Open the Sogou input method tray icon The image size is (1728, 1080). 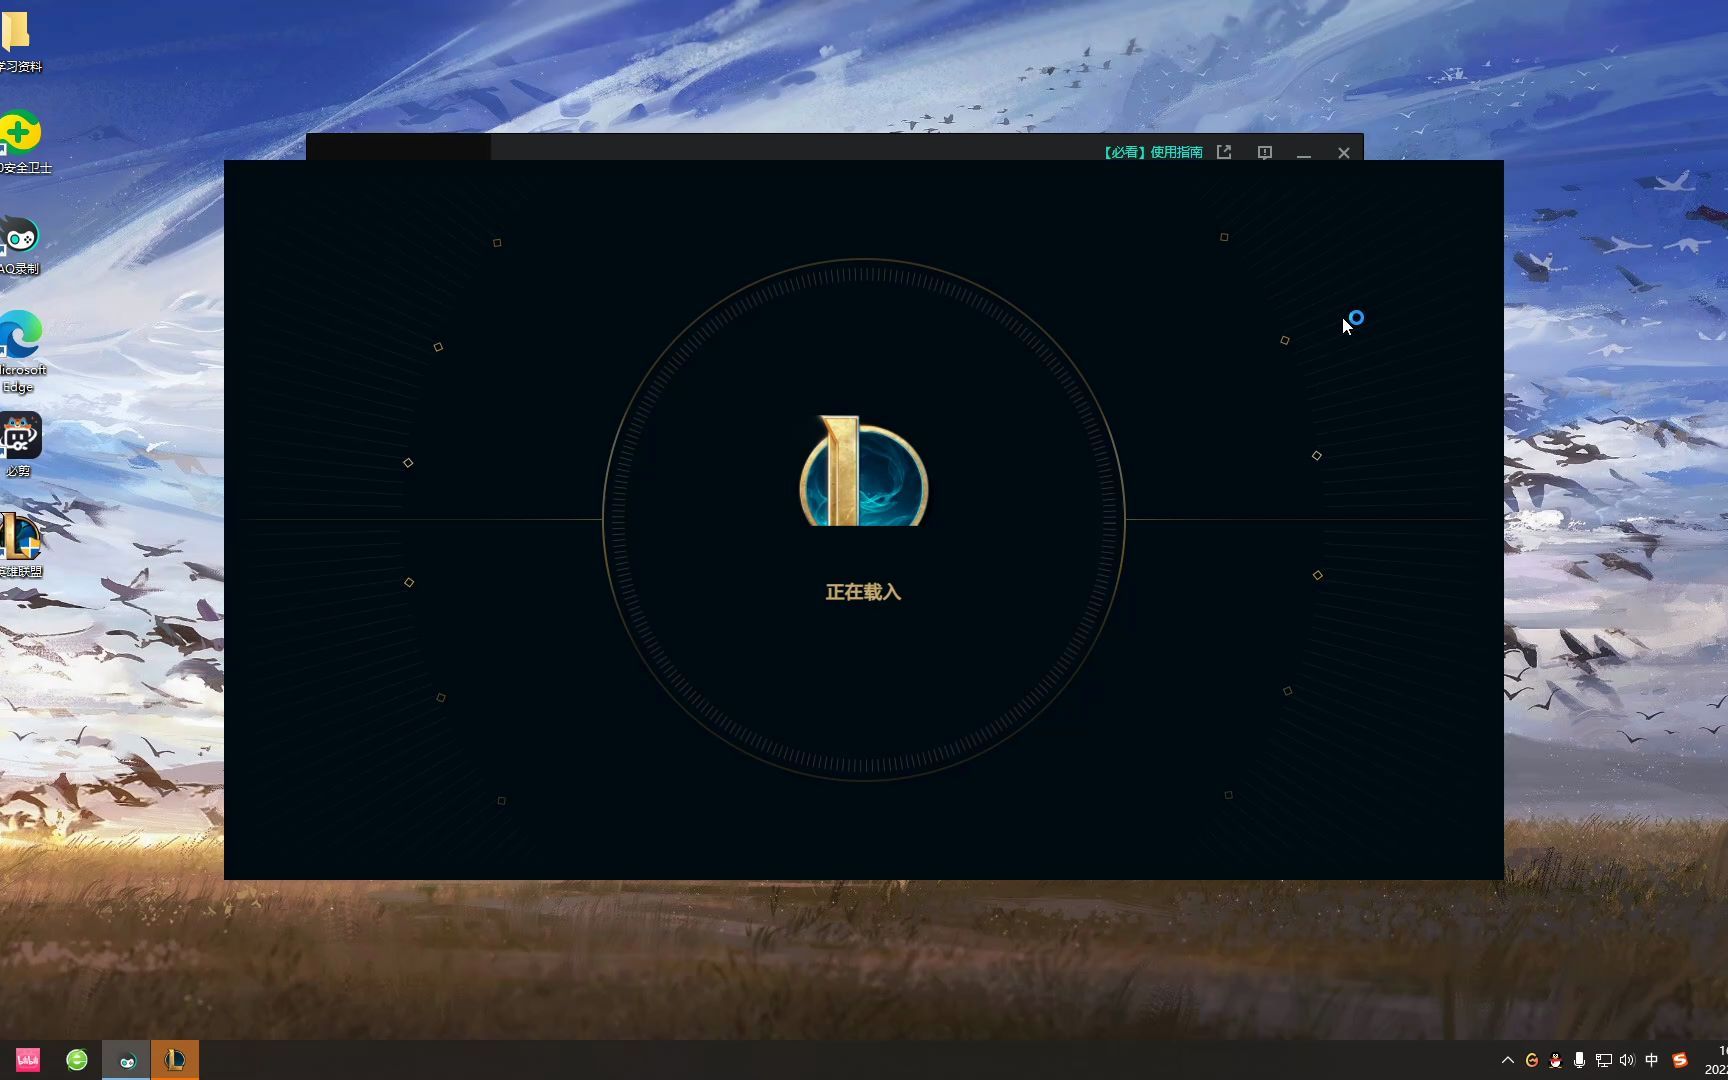[x=1680, y=1060]
